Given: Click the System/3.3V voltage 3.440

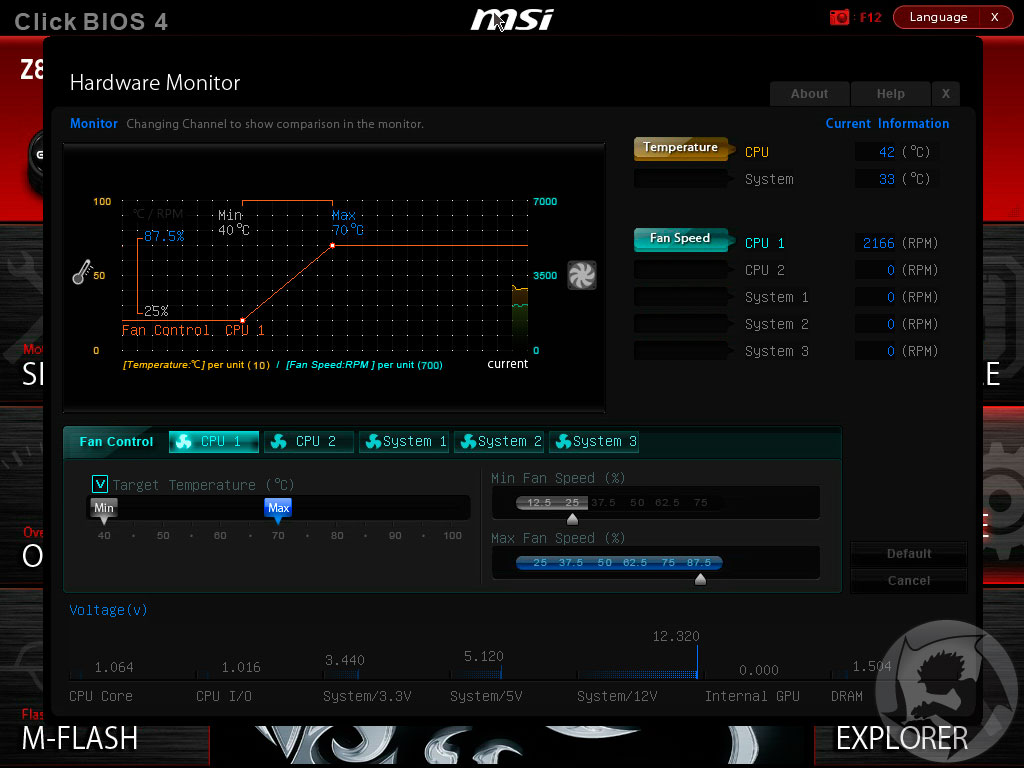Looking at the screenshot, I should click(345, 660).
